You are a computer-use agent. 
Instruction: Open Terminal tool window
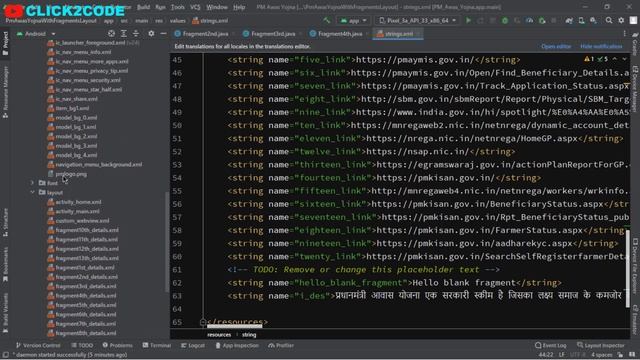(157, 345)
